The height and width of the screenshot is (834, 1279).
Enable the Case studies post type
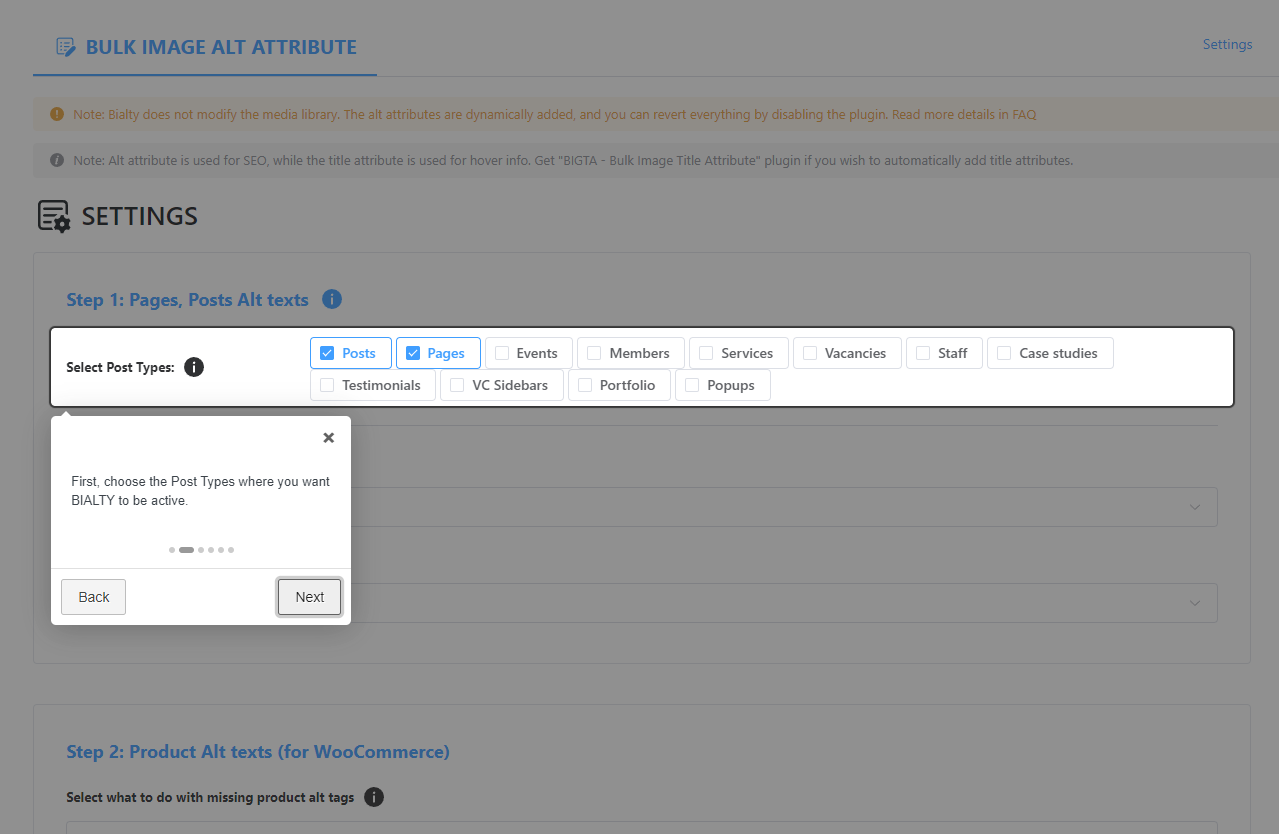(x=1003, y=352)
